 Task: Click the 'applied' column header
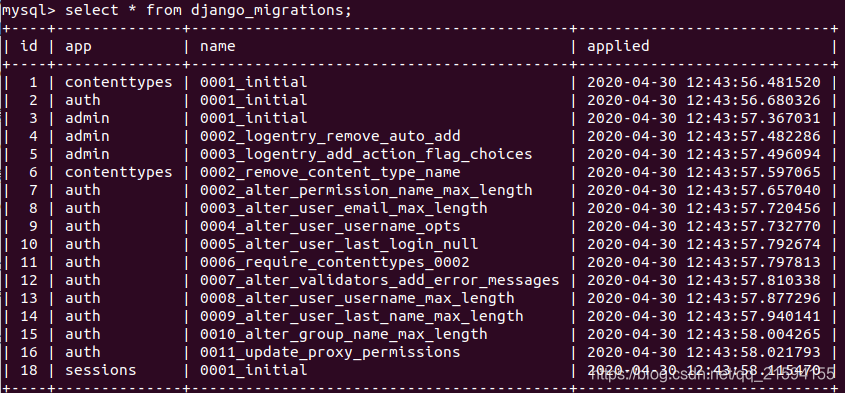tap(618, 47)
